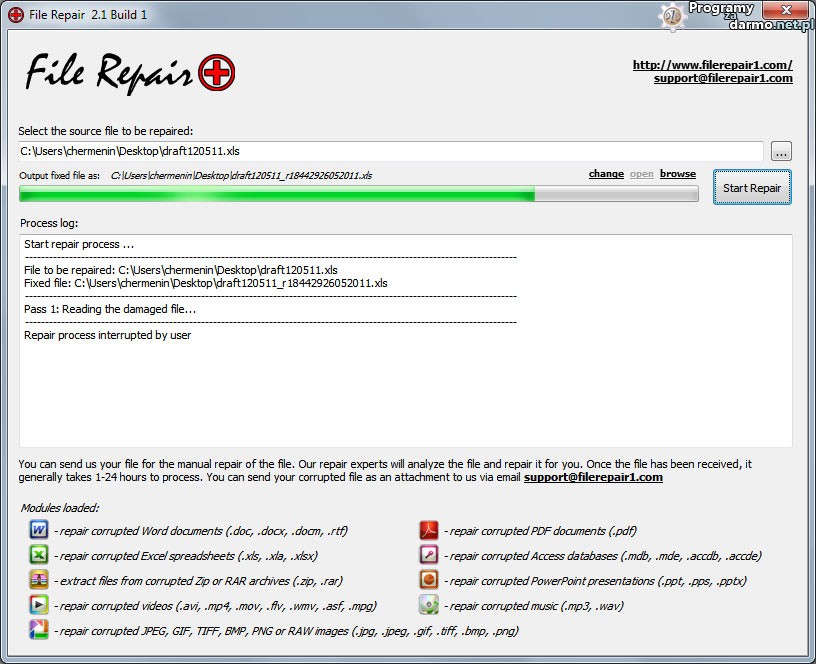Click the green repair progress bar

358,194
